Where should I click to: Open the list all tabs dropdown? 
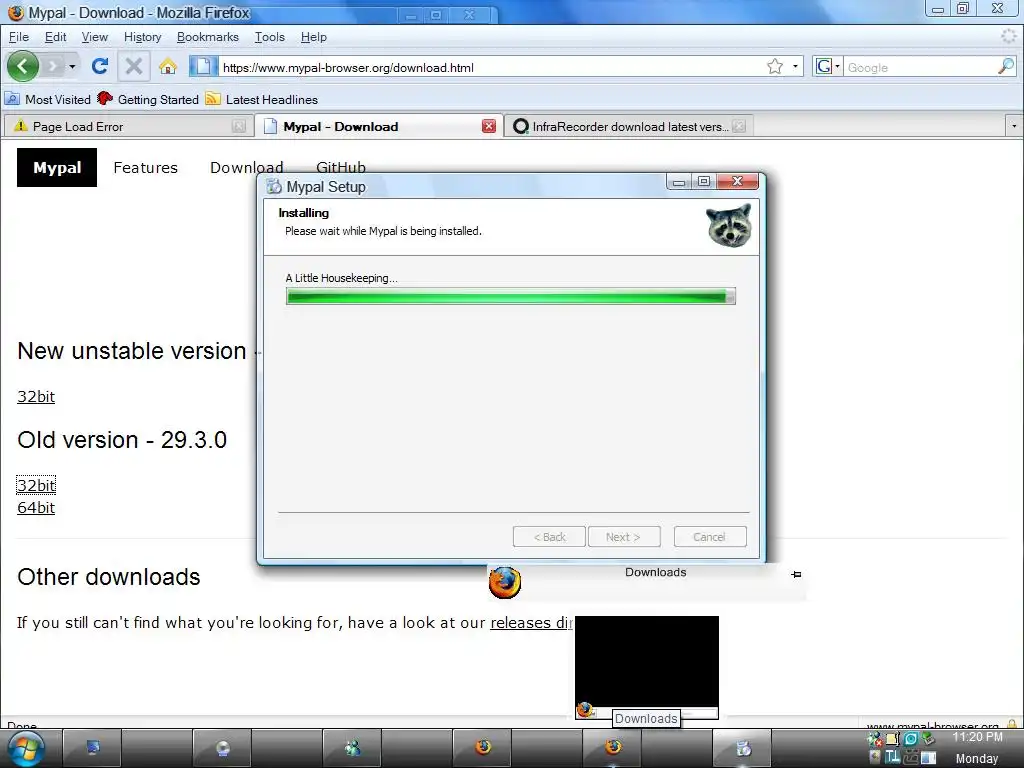[1014, 125]
